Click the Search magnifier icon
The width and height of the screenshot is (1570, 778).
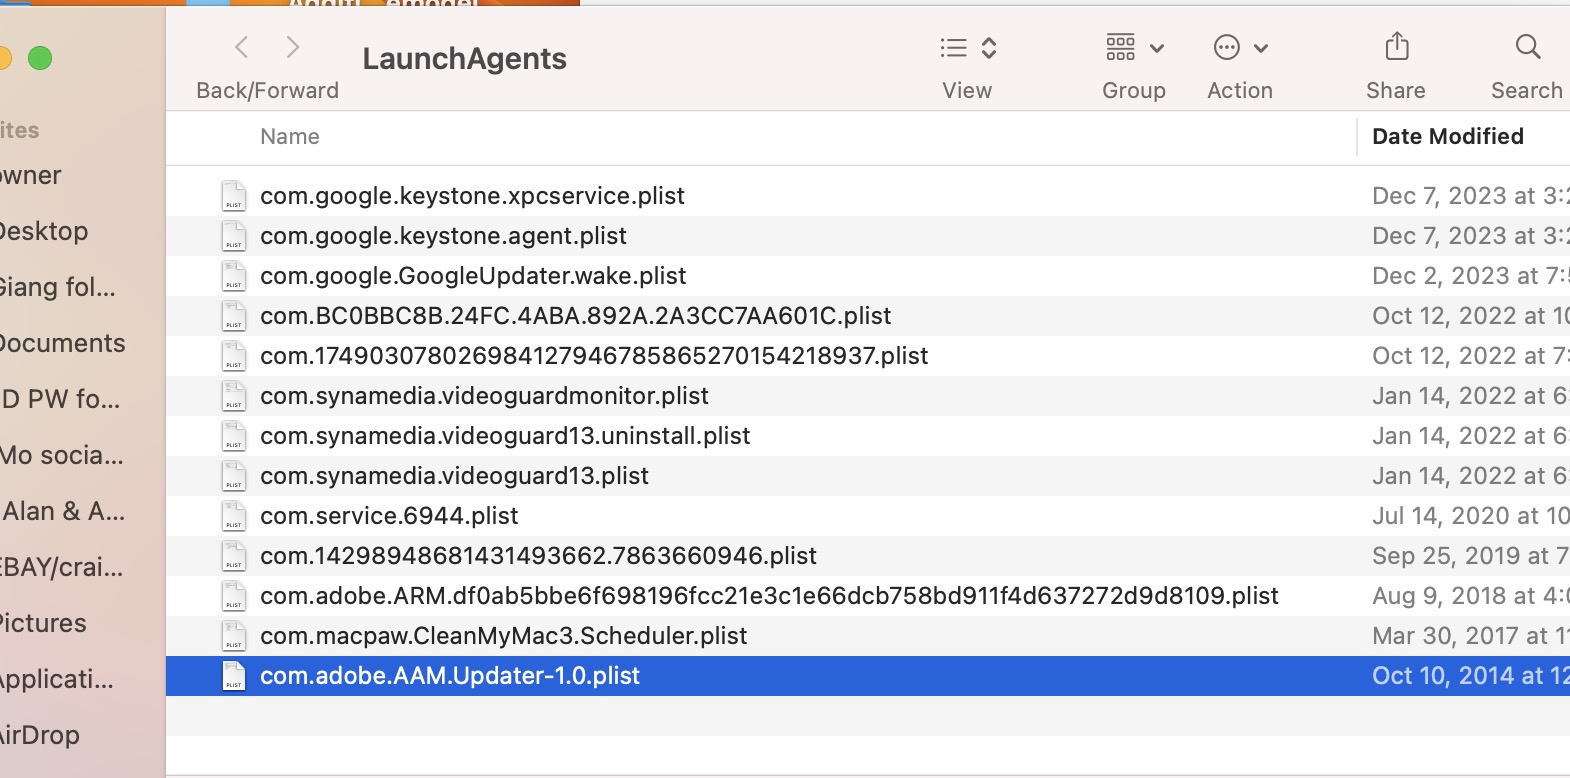[x=1527, y=47]
